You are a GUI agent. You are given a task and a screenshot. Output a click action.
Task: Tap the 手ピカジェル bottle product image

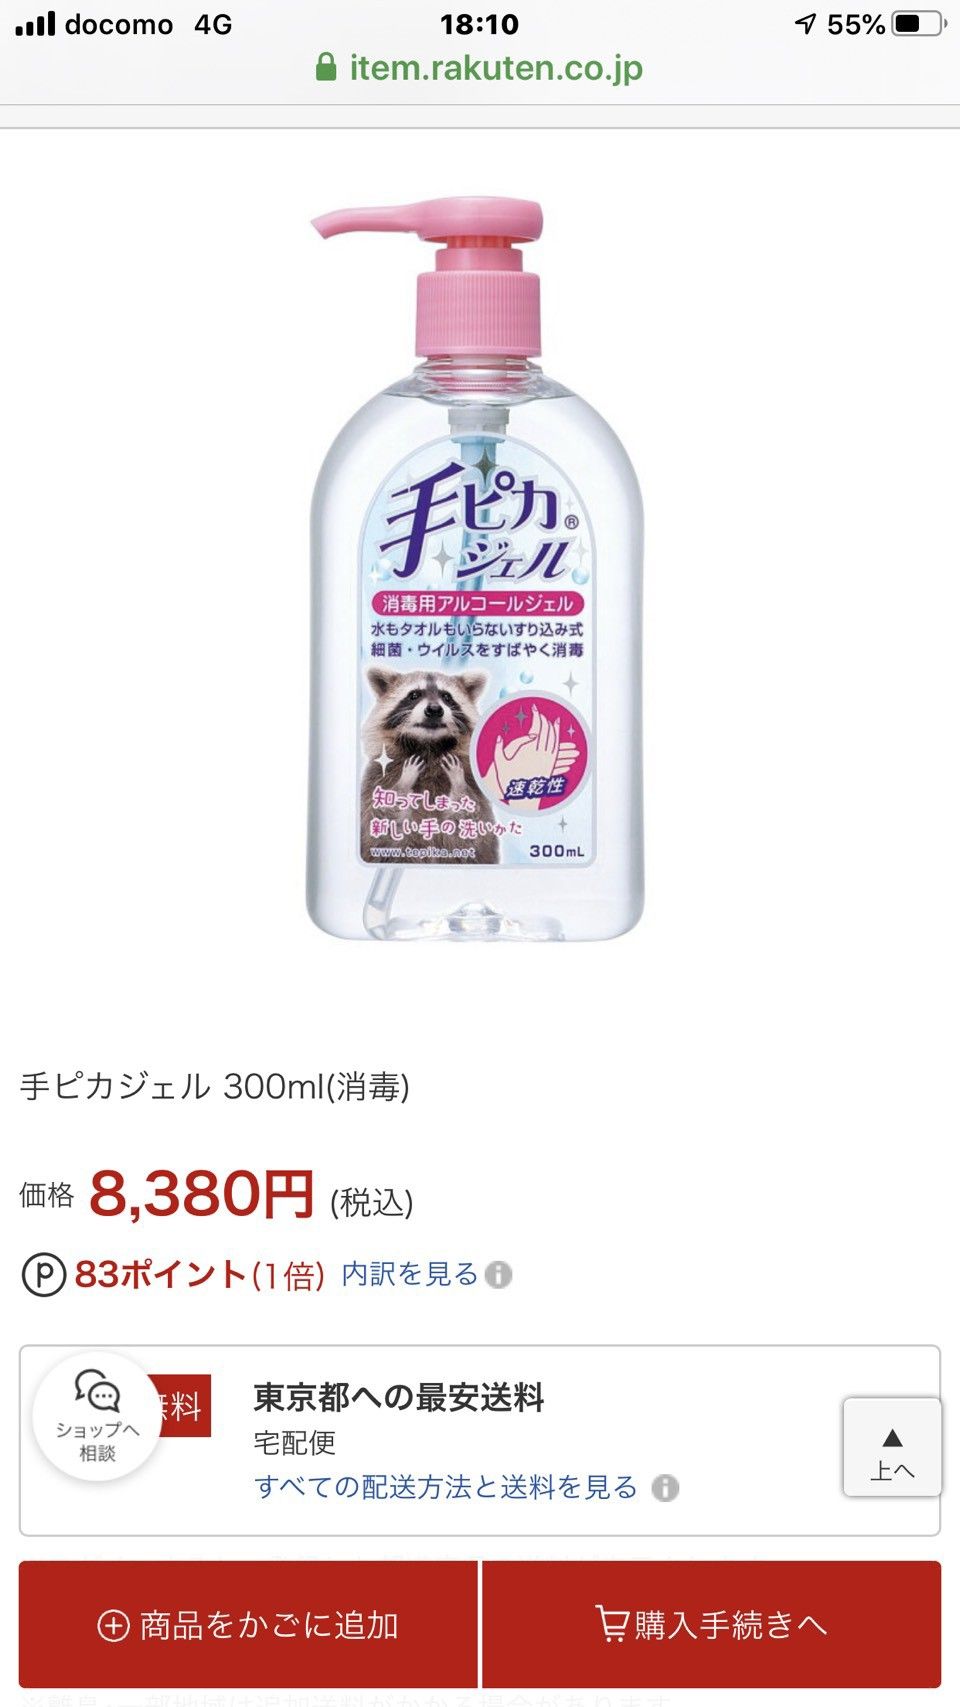point(476,570)
